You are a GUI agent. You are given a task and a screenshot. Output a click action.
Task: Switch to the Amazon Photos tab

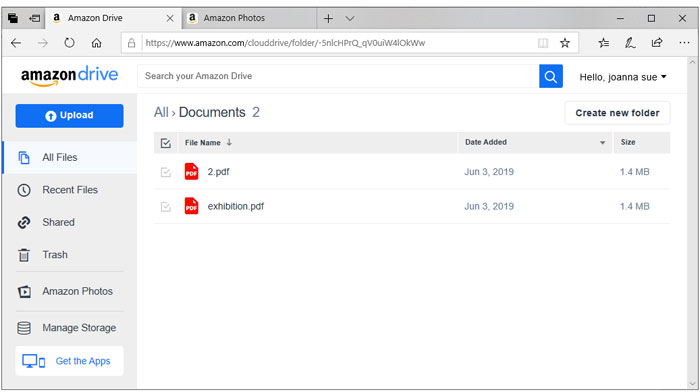(250, 18)
